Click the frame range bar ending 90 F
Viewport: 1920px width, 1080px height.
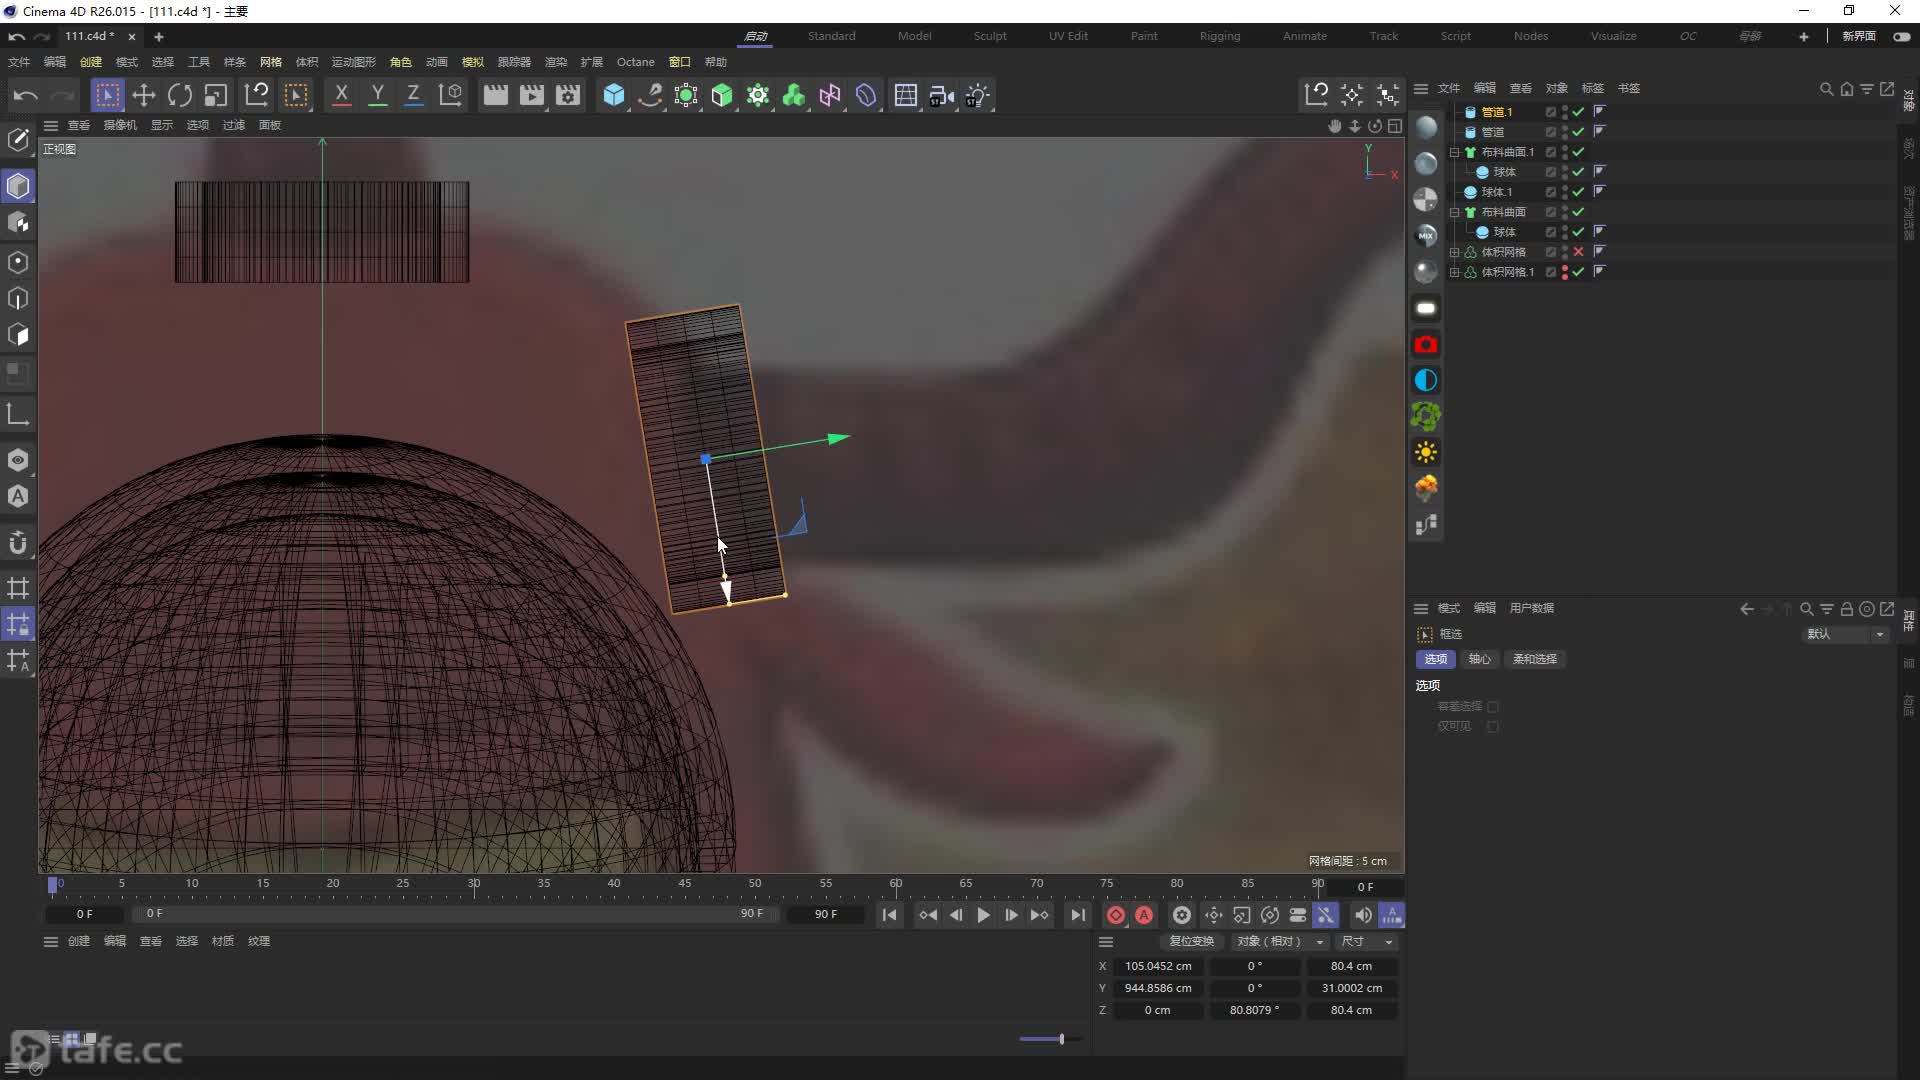(456, 914)
